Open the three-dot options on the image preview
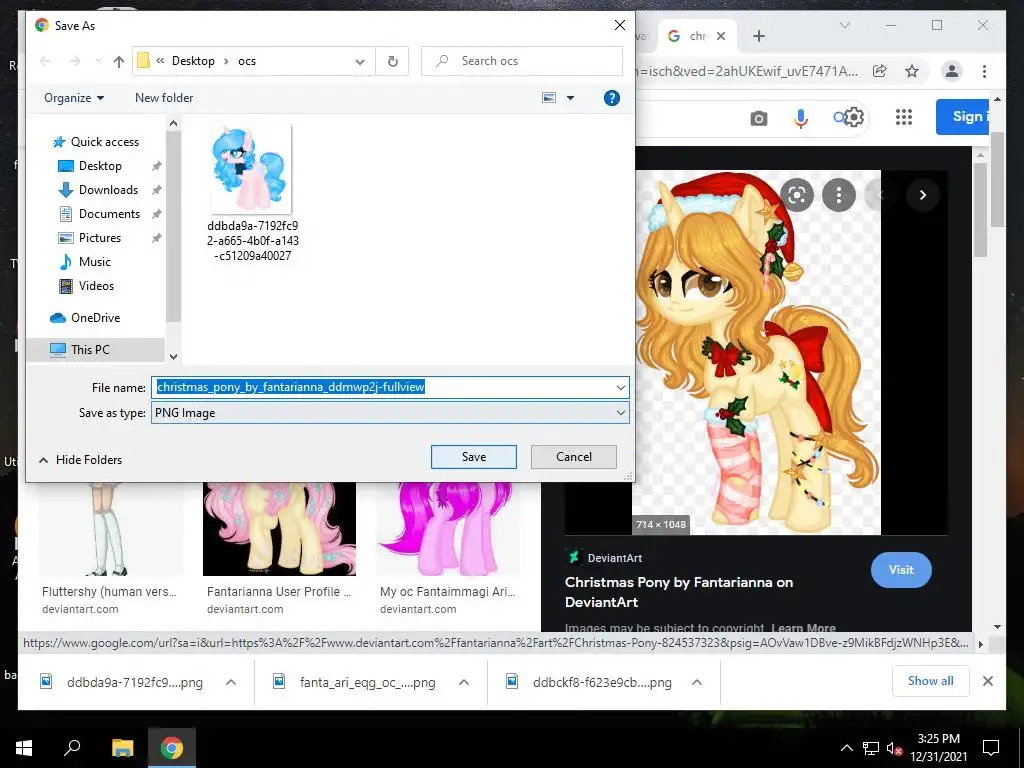1024x768 pixels. tap(839, 195)
